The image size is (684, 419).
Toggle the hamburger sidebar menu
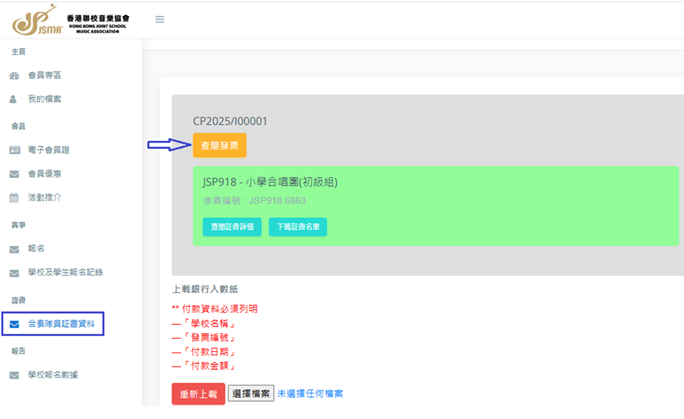coord(160,19)
